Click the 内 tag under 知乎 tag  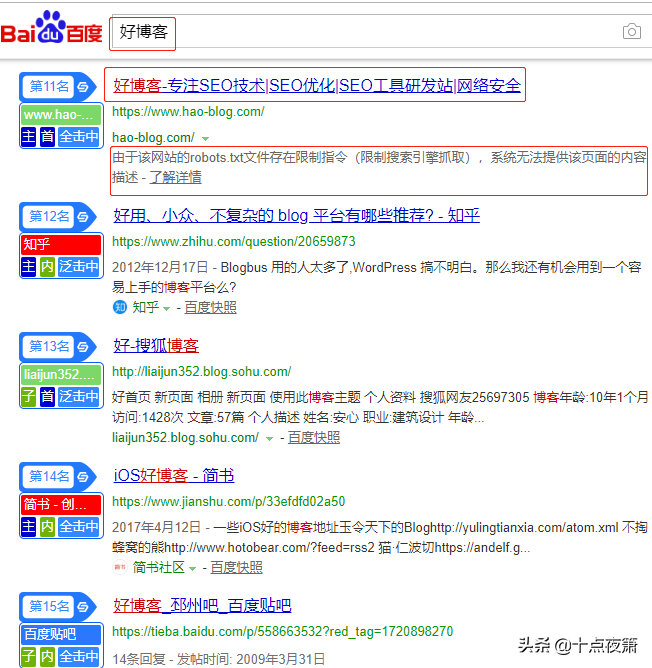[x=47, y=267]
